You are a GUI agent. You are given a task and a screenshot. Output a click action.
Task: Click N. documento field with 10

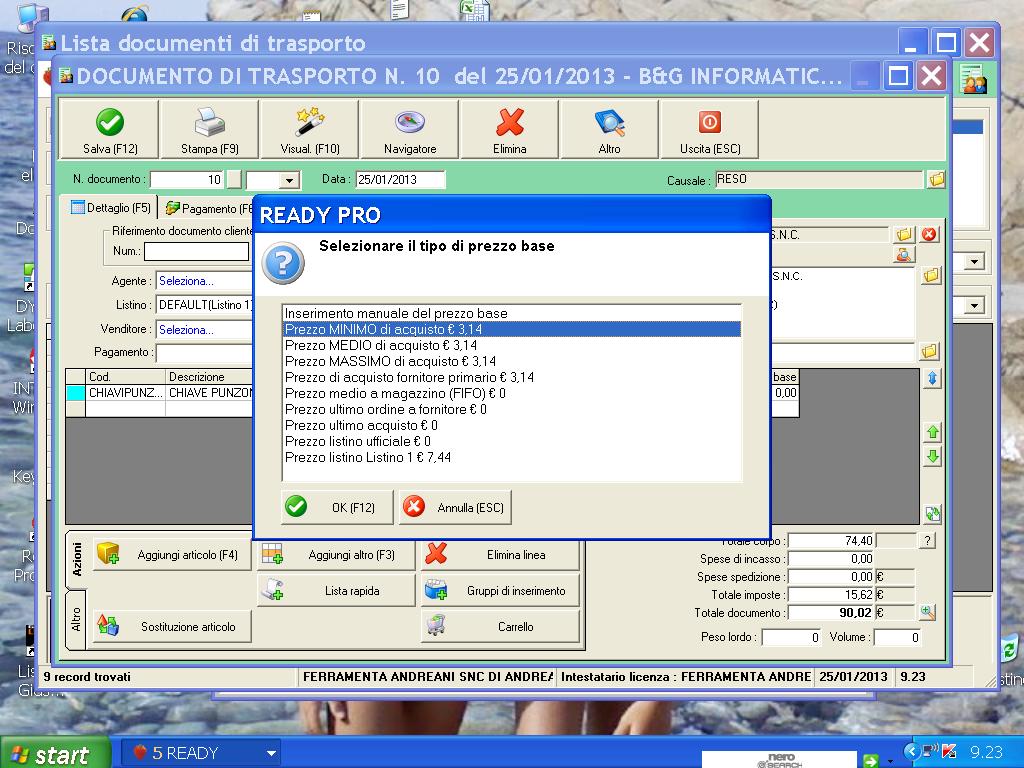(x=187, y=180)
